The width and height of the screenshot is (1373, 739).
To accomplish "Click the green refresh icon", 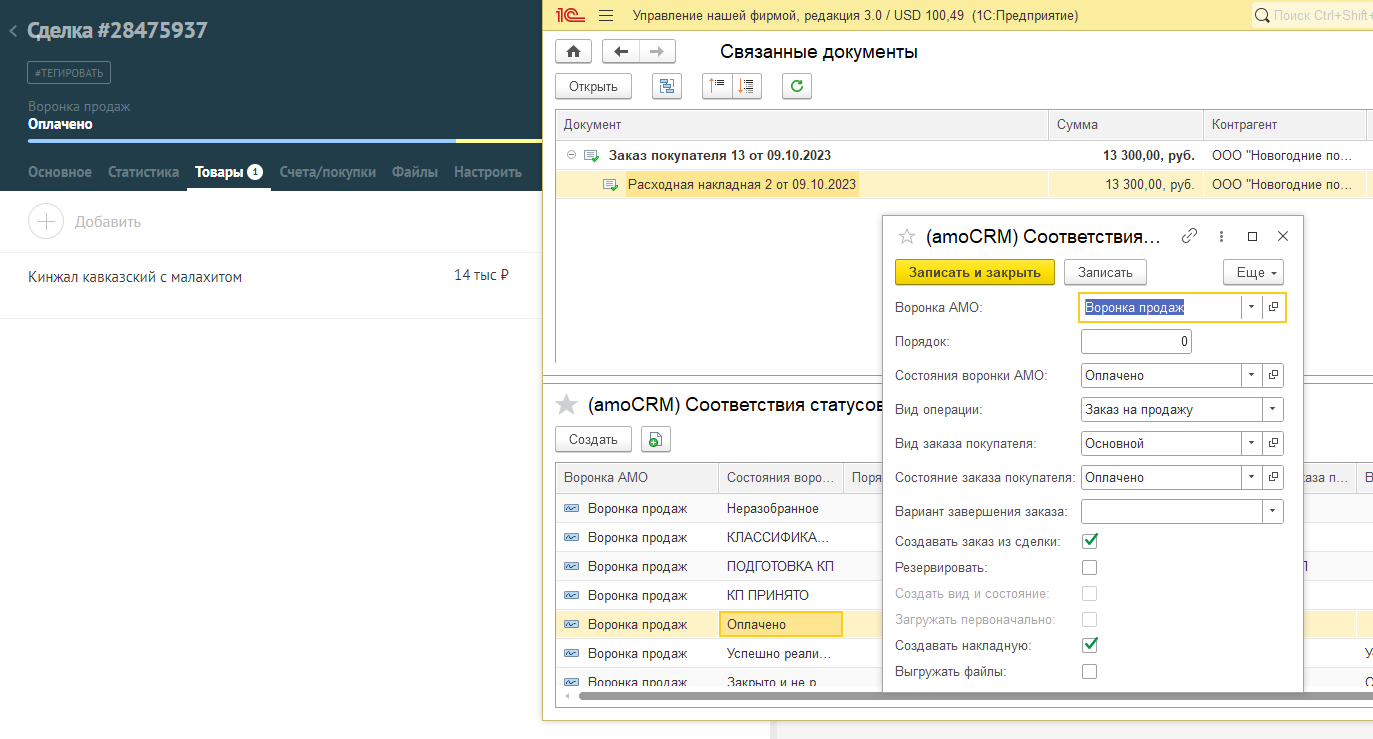I will tap(797, 86).
